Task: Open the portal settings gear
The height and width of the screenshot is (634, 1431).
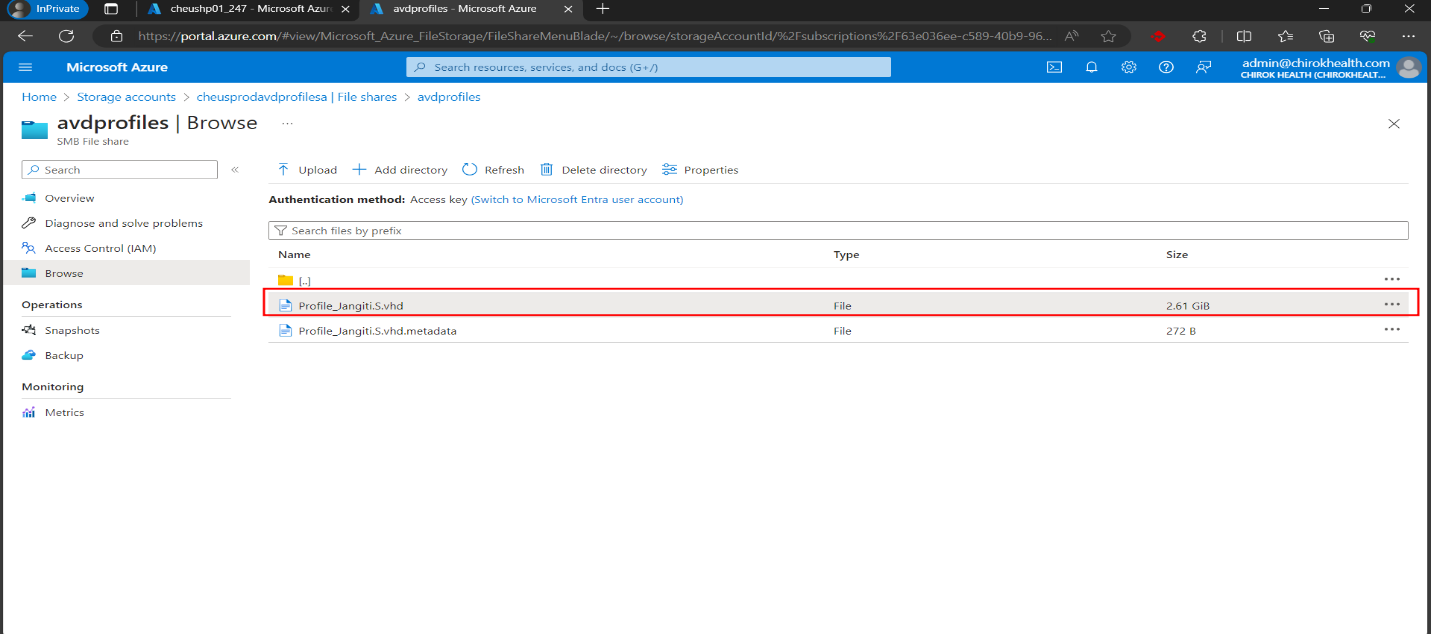Action: [1129, 67]
